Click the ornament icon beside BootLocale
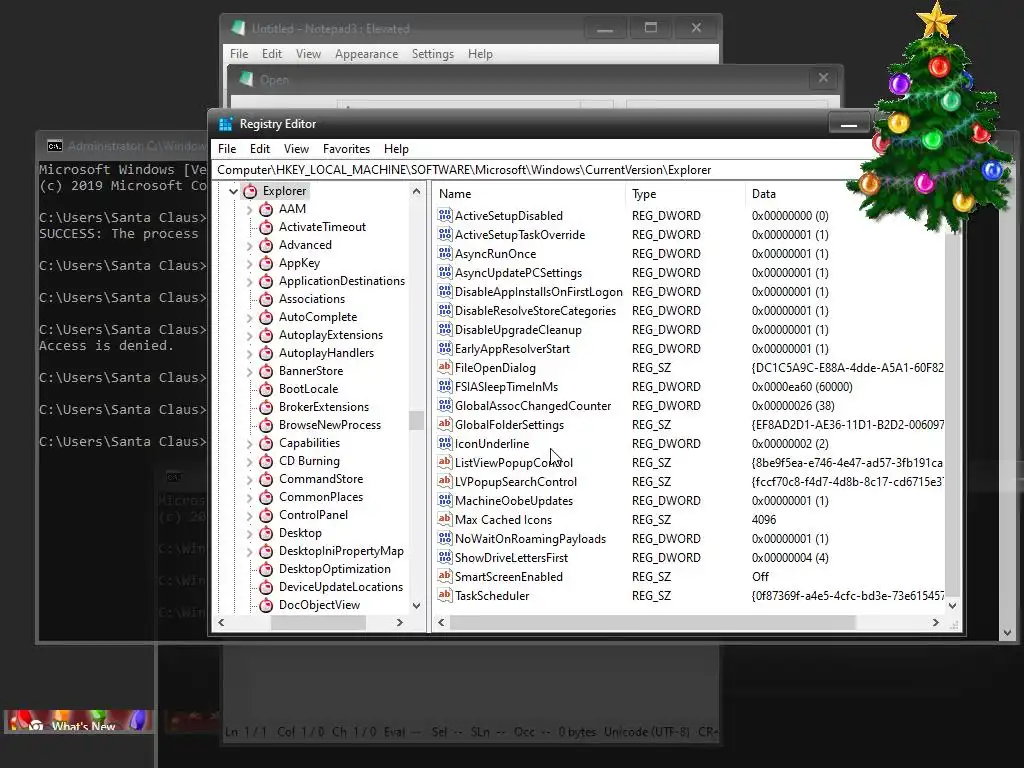This screenshot has width=1024, height=768. point(266,389)
